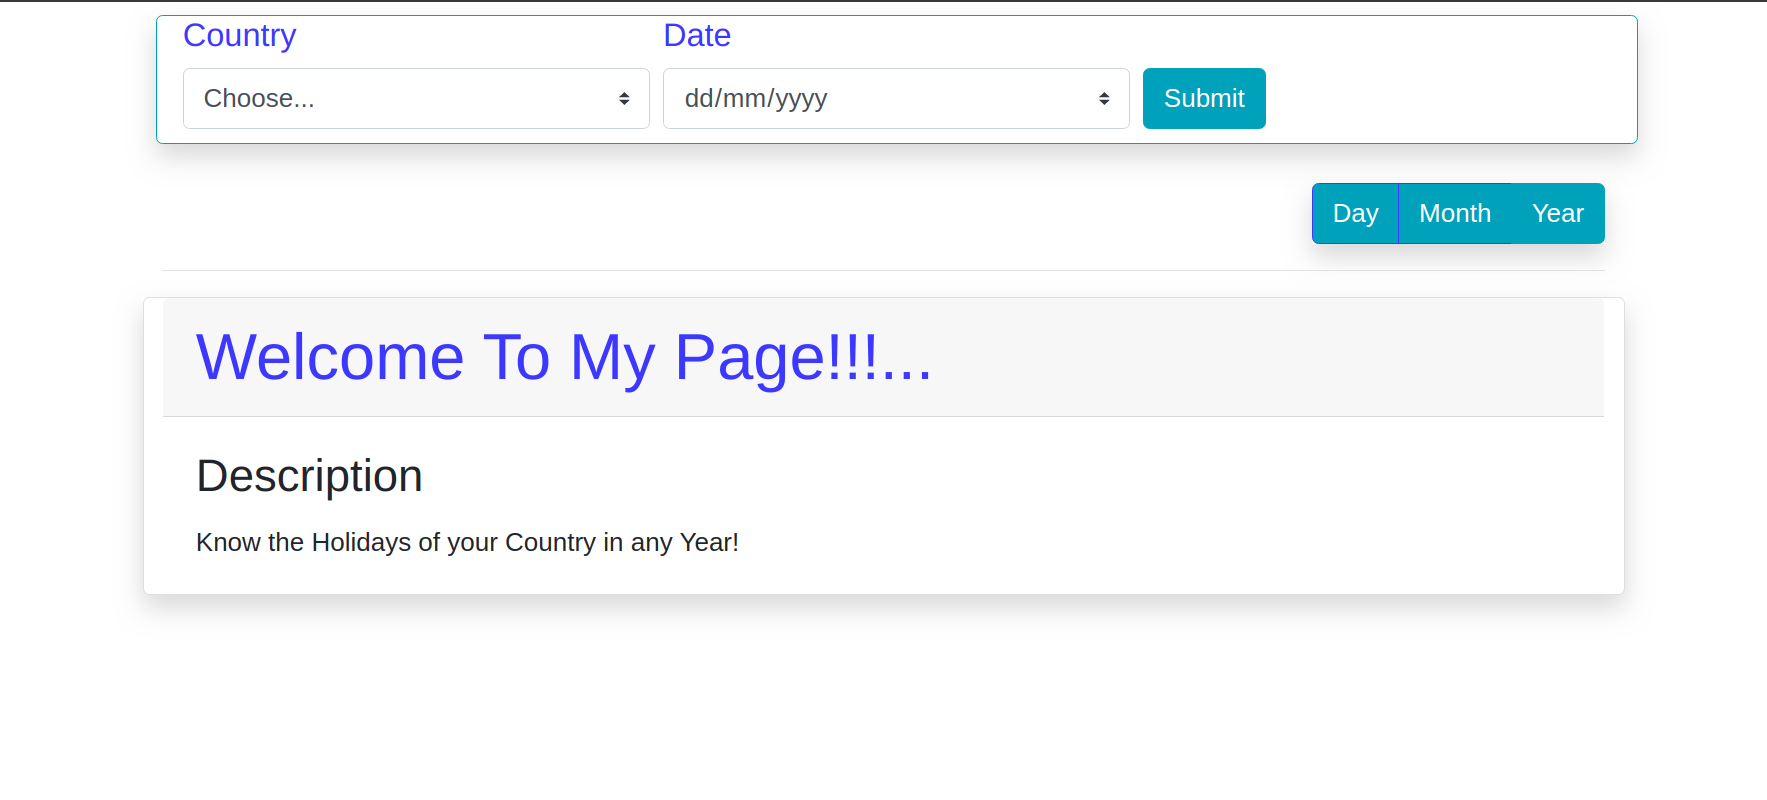Open the Country "Choose..." dropdown
Viewport: 1767px width, 800px height.
(x=416, y=98)
